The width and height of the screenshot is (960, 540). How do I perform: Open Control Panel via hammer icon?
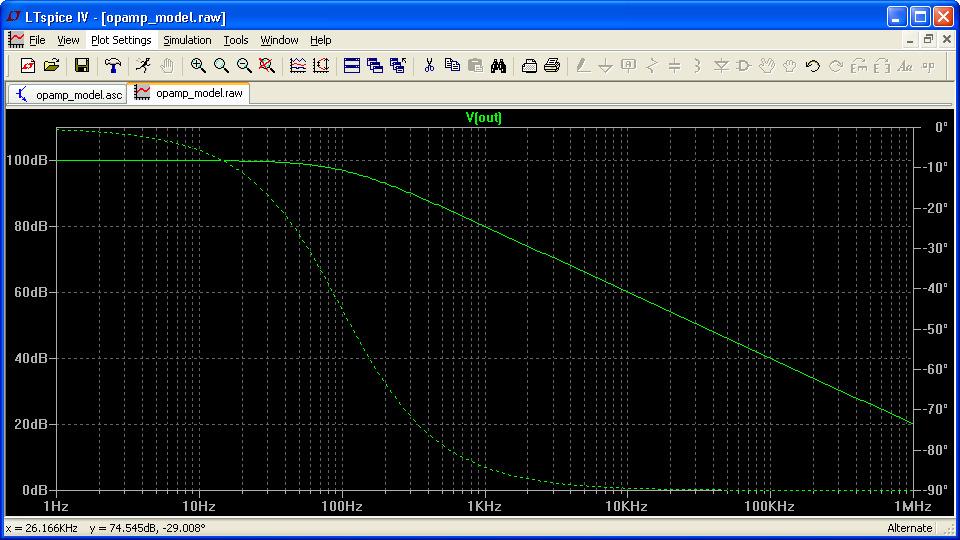pyautogui.click(x=113, y=66)
